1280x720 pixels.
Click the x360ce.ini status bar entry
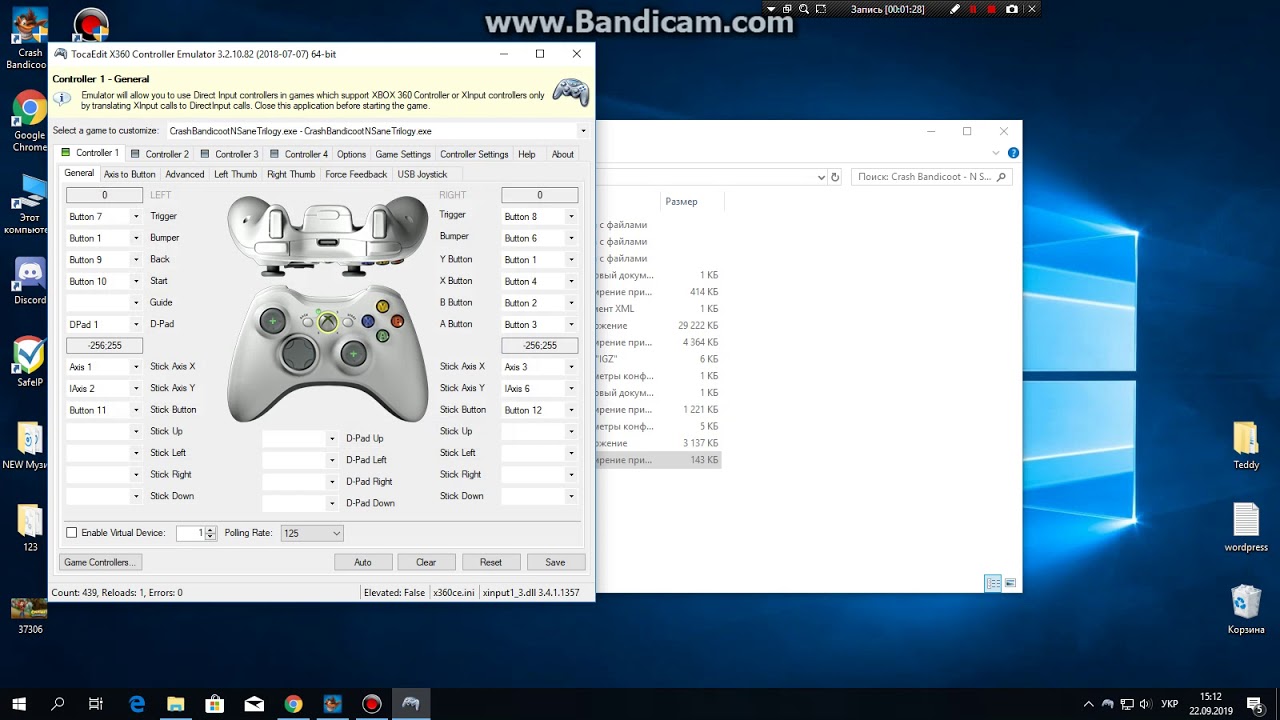(x=453, y=593)
